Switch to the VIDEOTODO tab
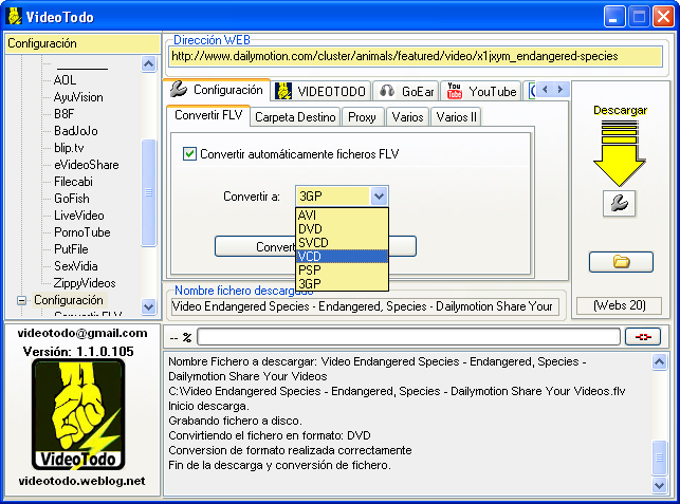 click(x=321, y=91)
